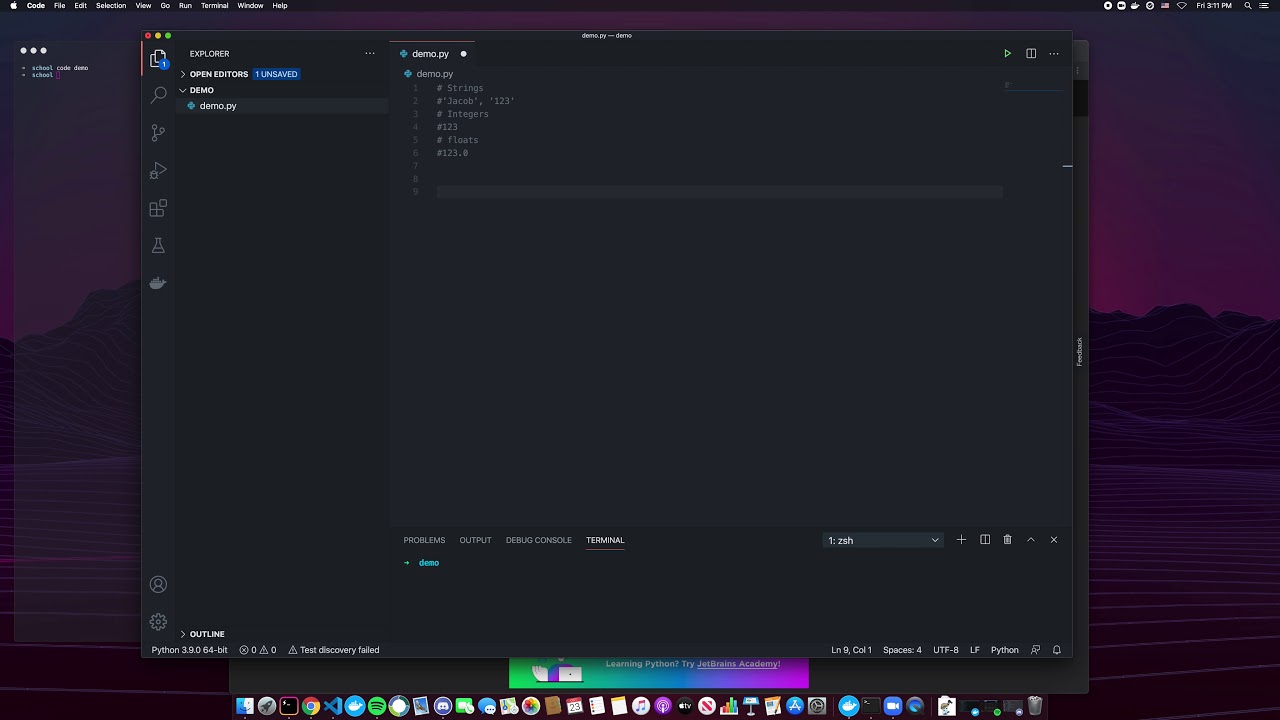Select Python language mode in status bar
Screen dimensions: 1280x720
[x=1005, y=650]
